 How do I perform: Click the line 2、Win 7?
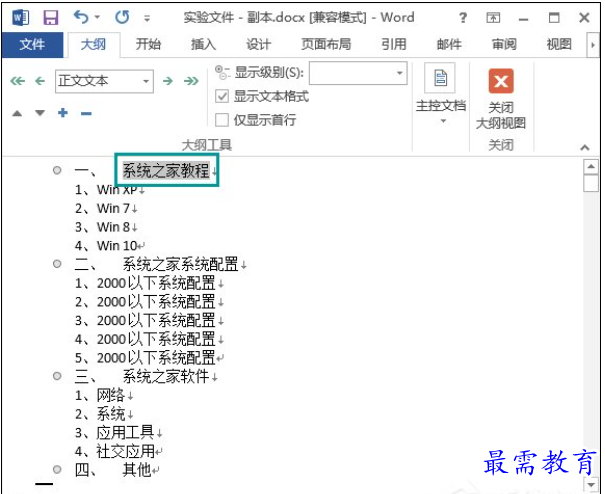tap(103, 208)
